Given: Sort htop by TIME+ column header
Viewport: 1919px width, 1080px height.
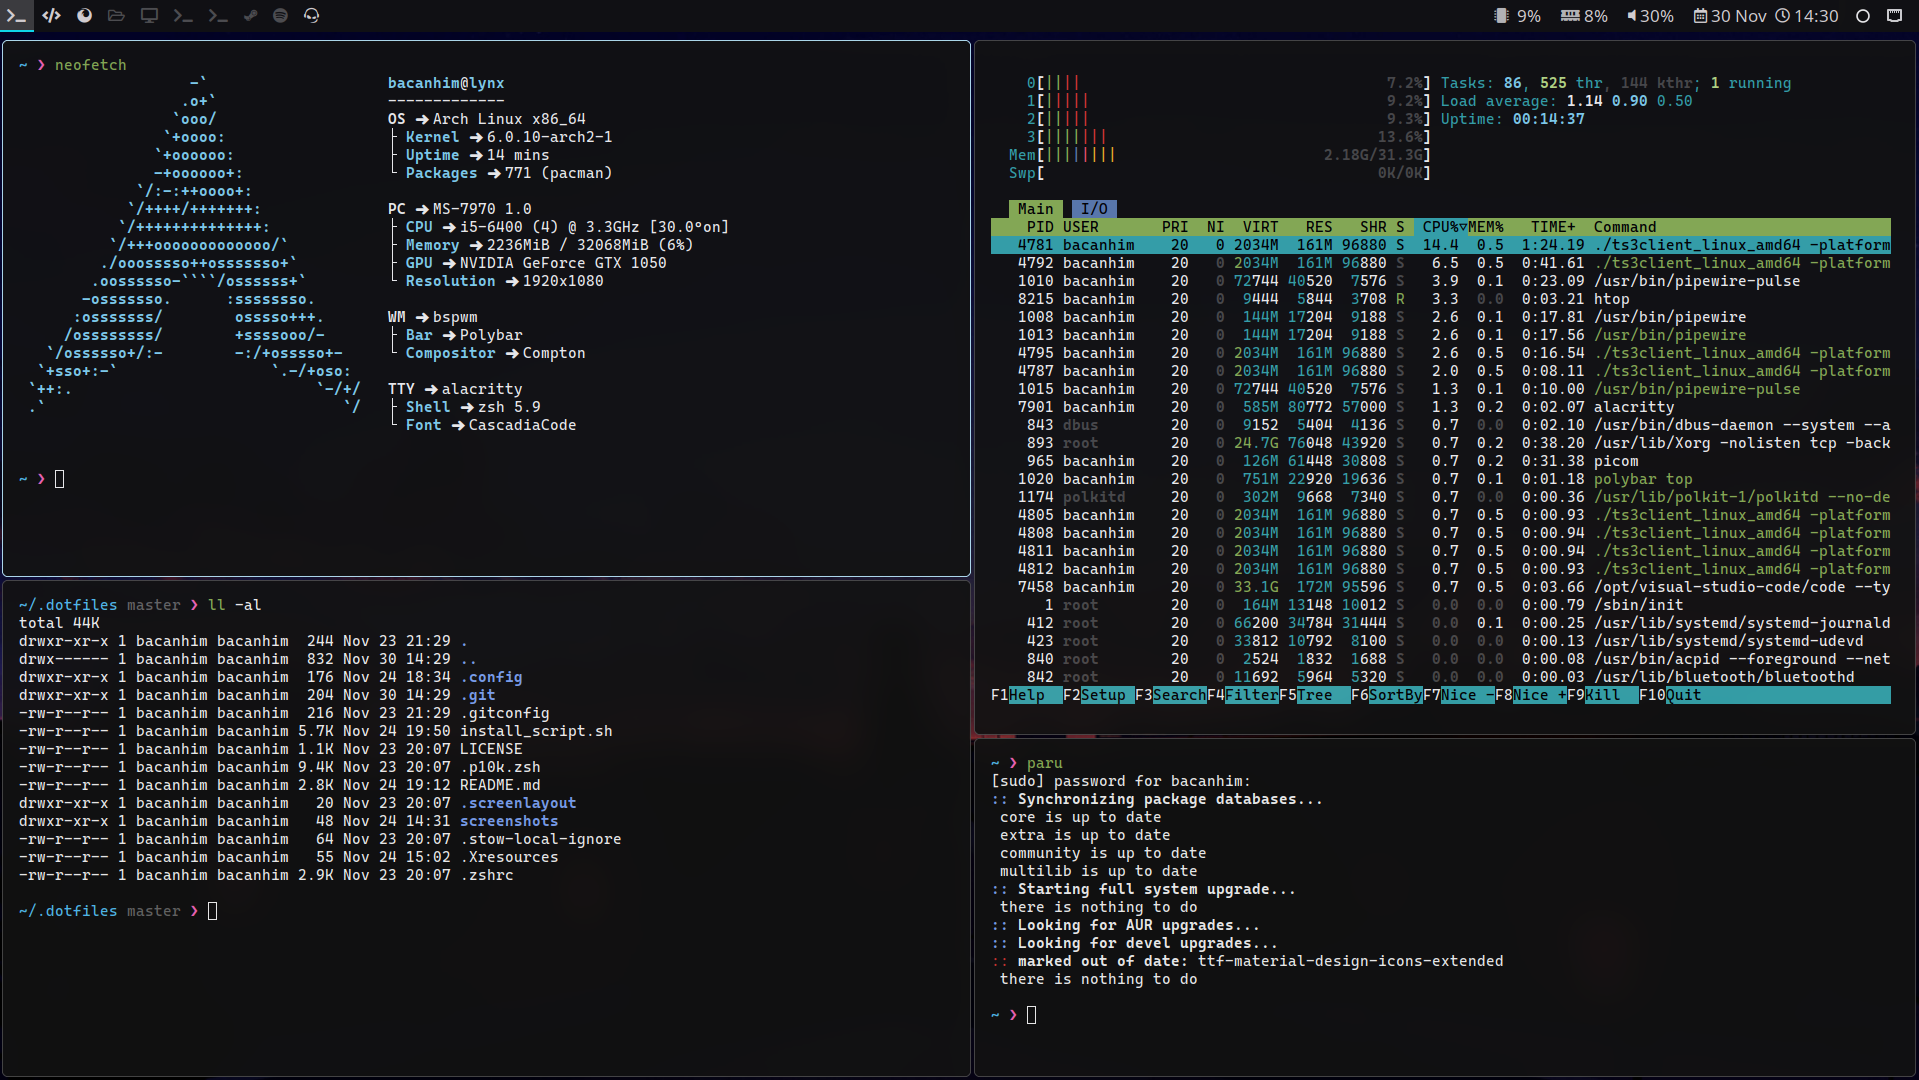Looking at the screenshot, I should 1553,227.
